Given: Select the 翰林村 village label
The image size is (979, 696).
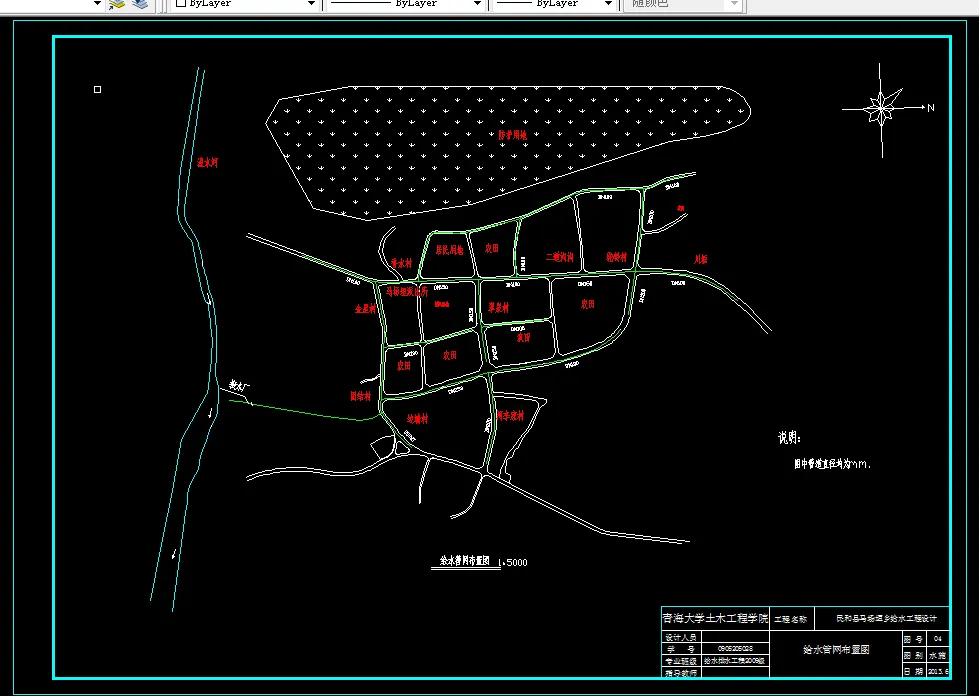Looking at the screenshot, I should pos(616,257).
